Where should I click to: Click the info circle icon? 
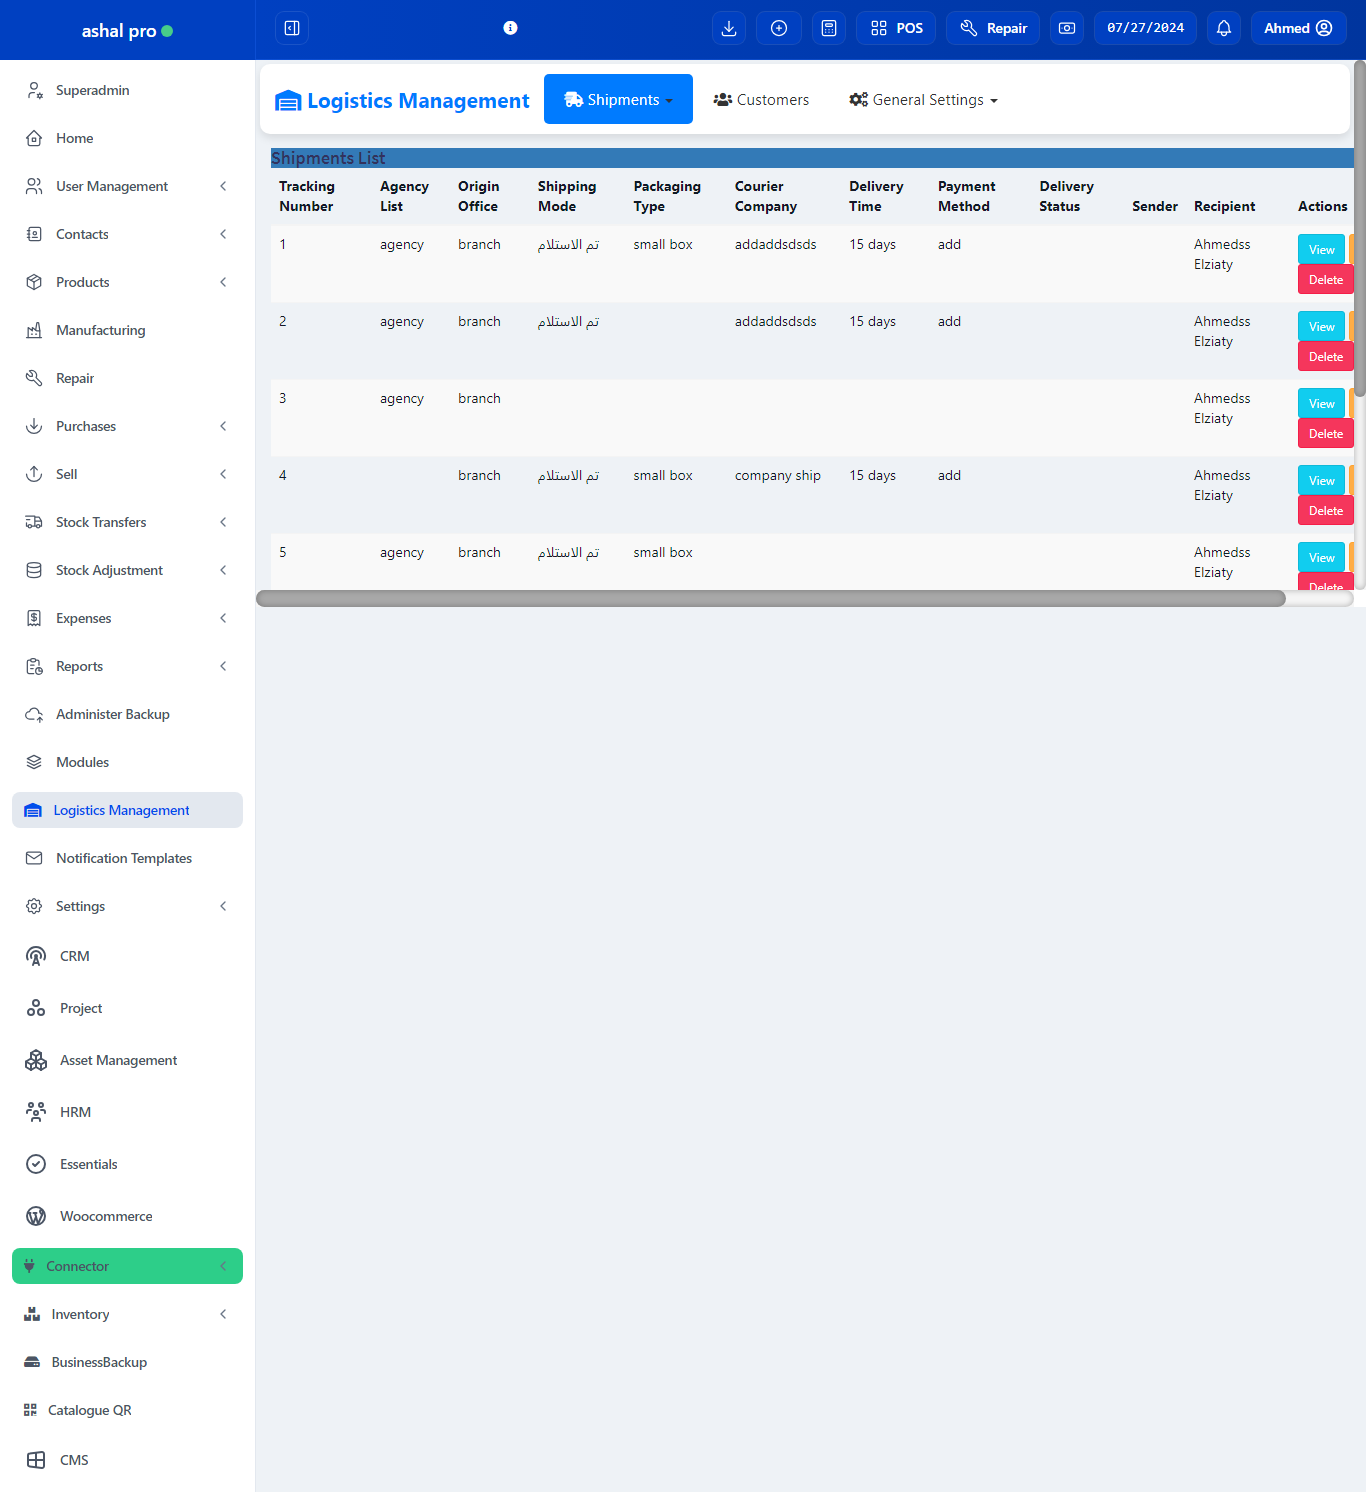(x=510, y=28)
